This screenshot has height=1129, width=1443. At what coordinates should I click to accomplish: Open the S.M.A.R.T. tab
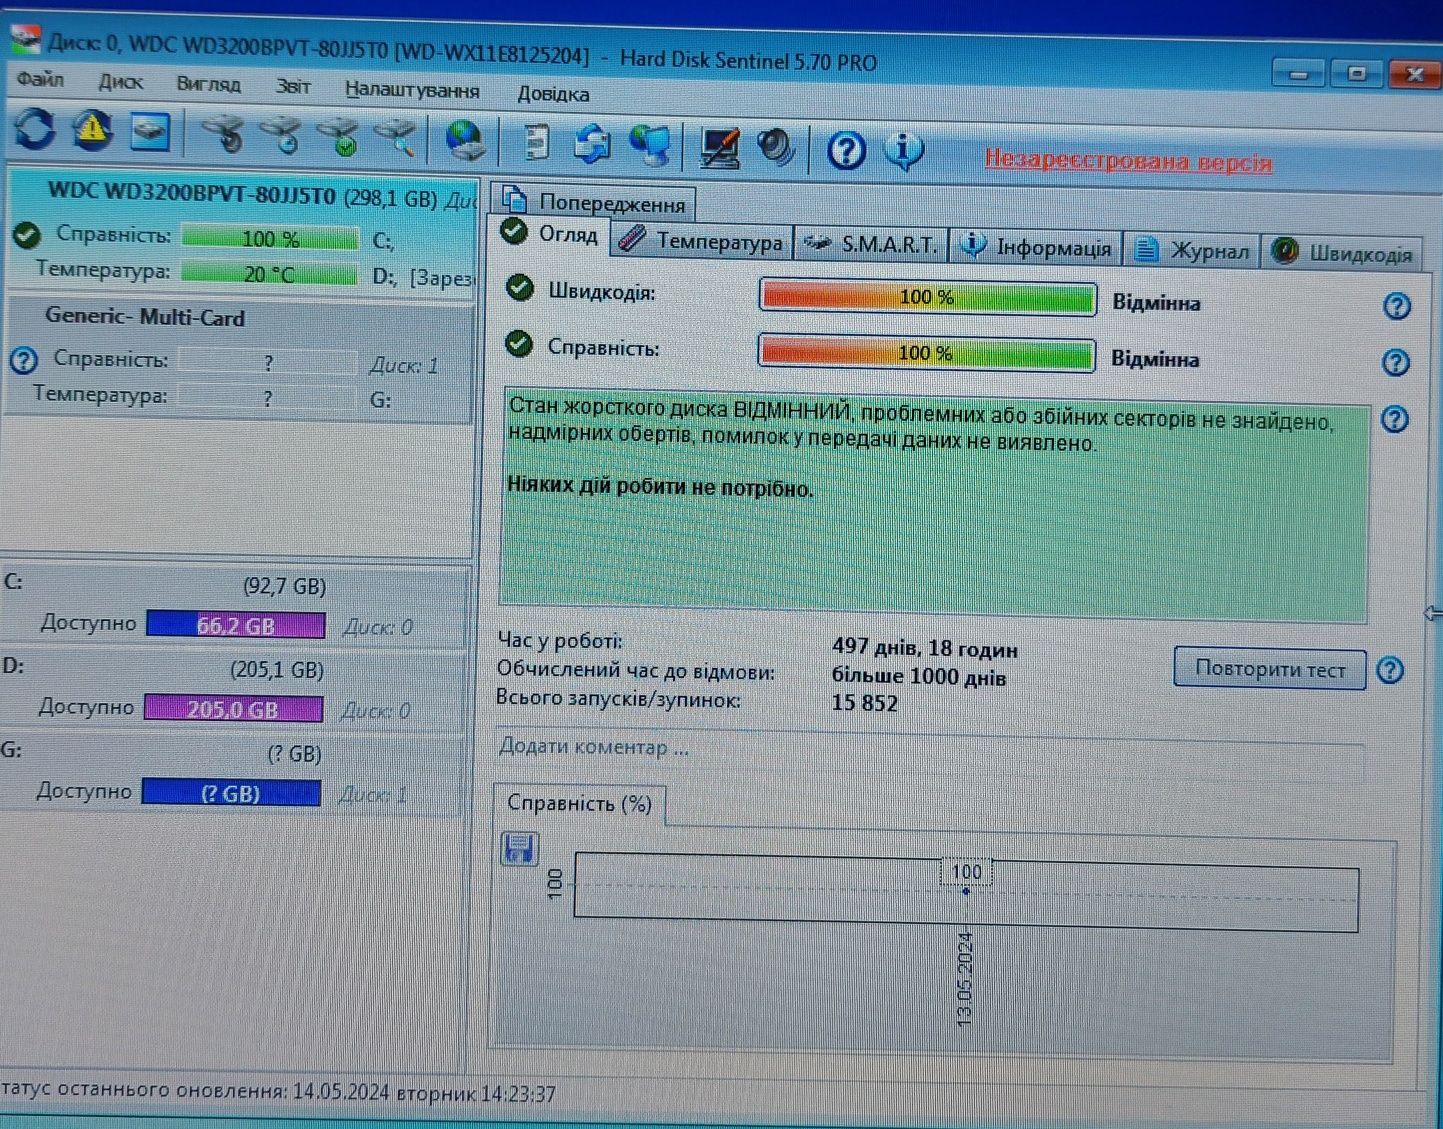pos(872,244)
